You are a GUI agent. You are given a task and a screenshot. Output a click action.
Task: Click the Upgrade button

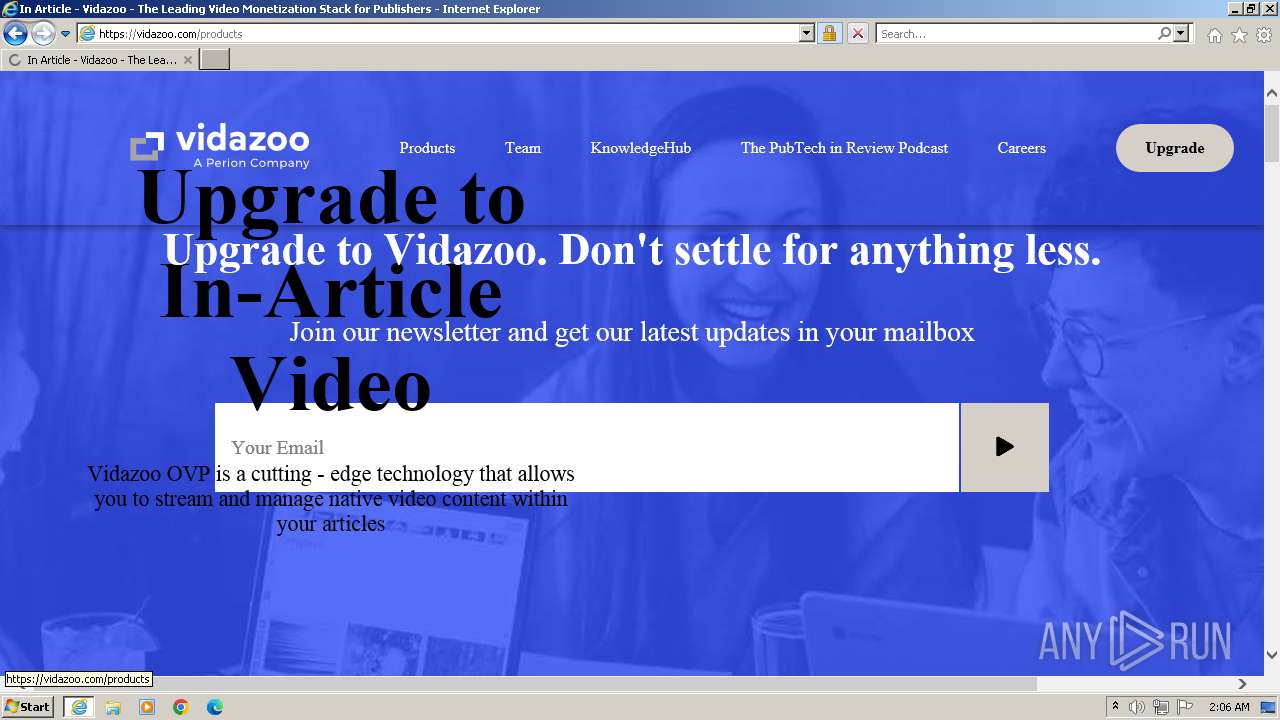pos(1175,148)
